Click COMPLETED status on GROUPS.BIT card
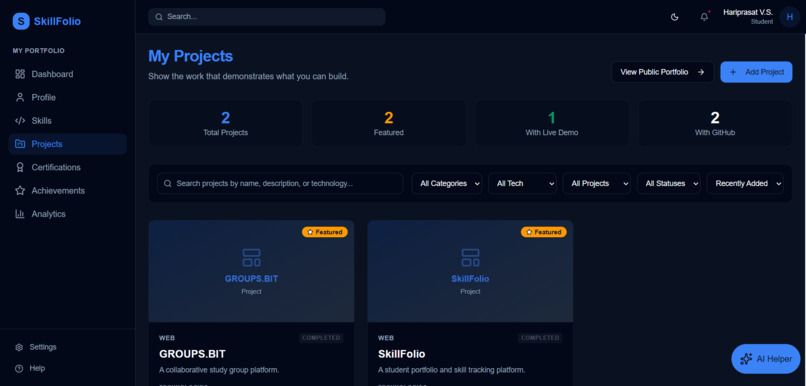 (321, 338)
